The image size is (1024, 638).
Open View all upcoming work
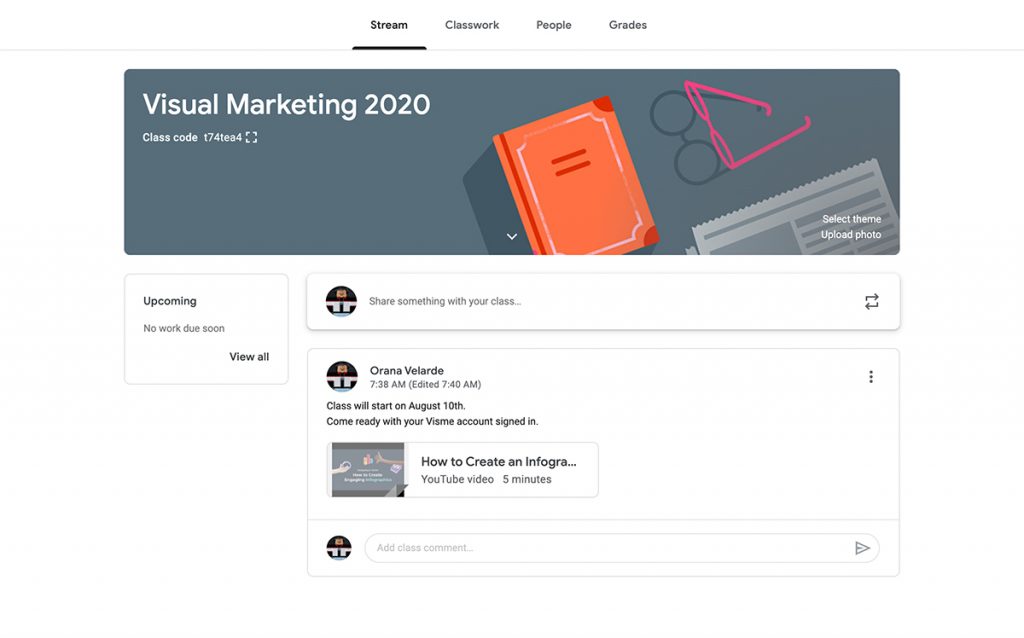coord(248,355)
